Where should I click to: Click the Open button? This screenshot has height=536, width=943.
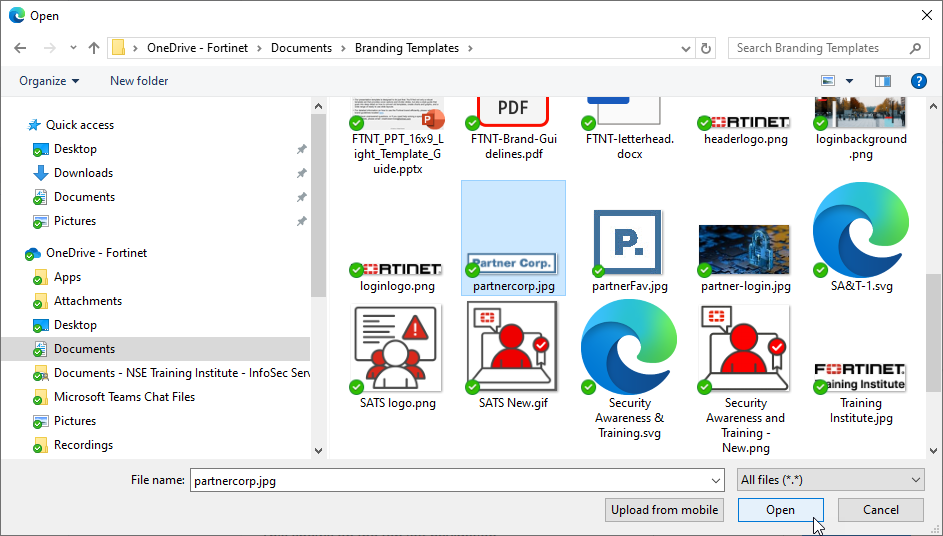[x=781, y=510]
